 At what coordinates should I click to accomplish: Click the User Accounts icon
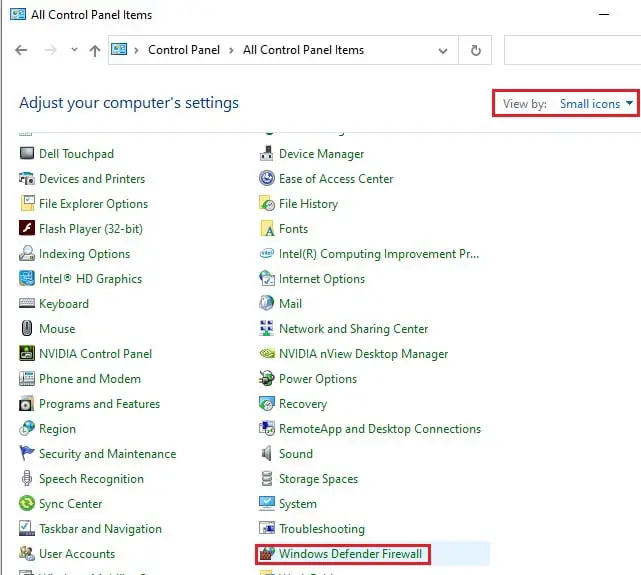coord(27,553)
